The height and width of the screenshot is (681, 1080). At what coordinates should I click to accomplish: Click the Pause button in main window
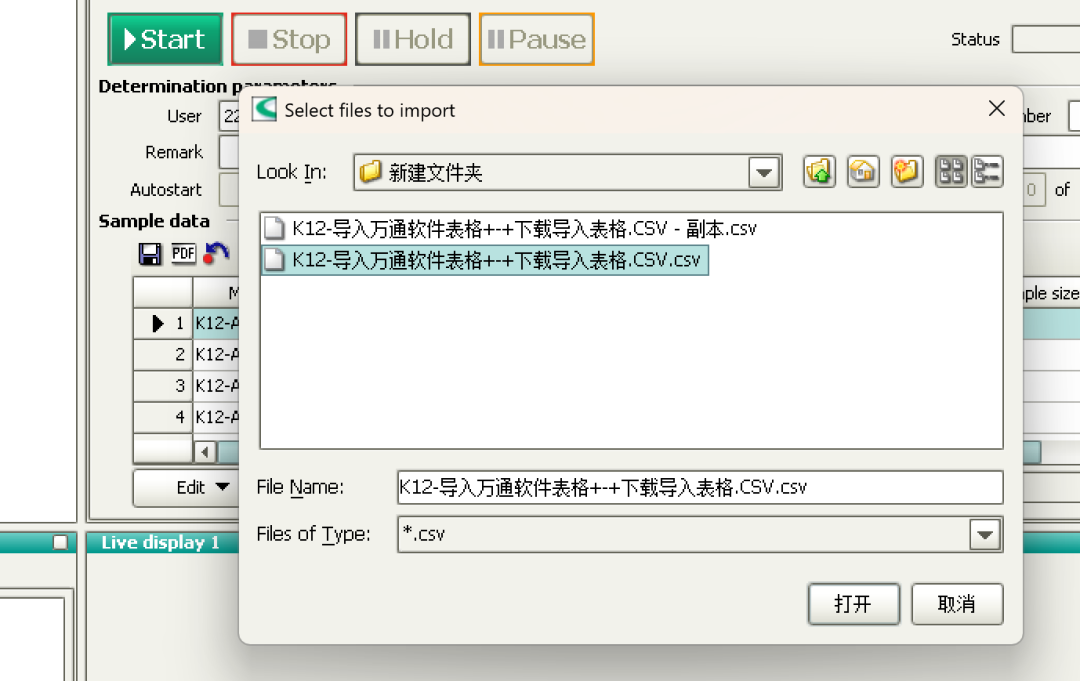[537, 39]
